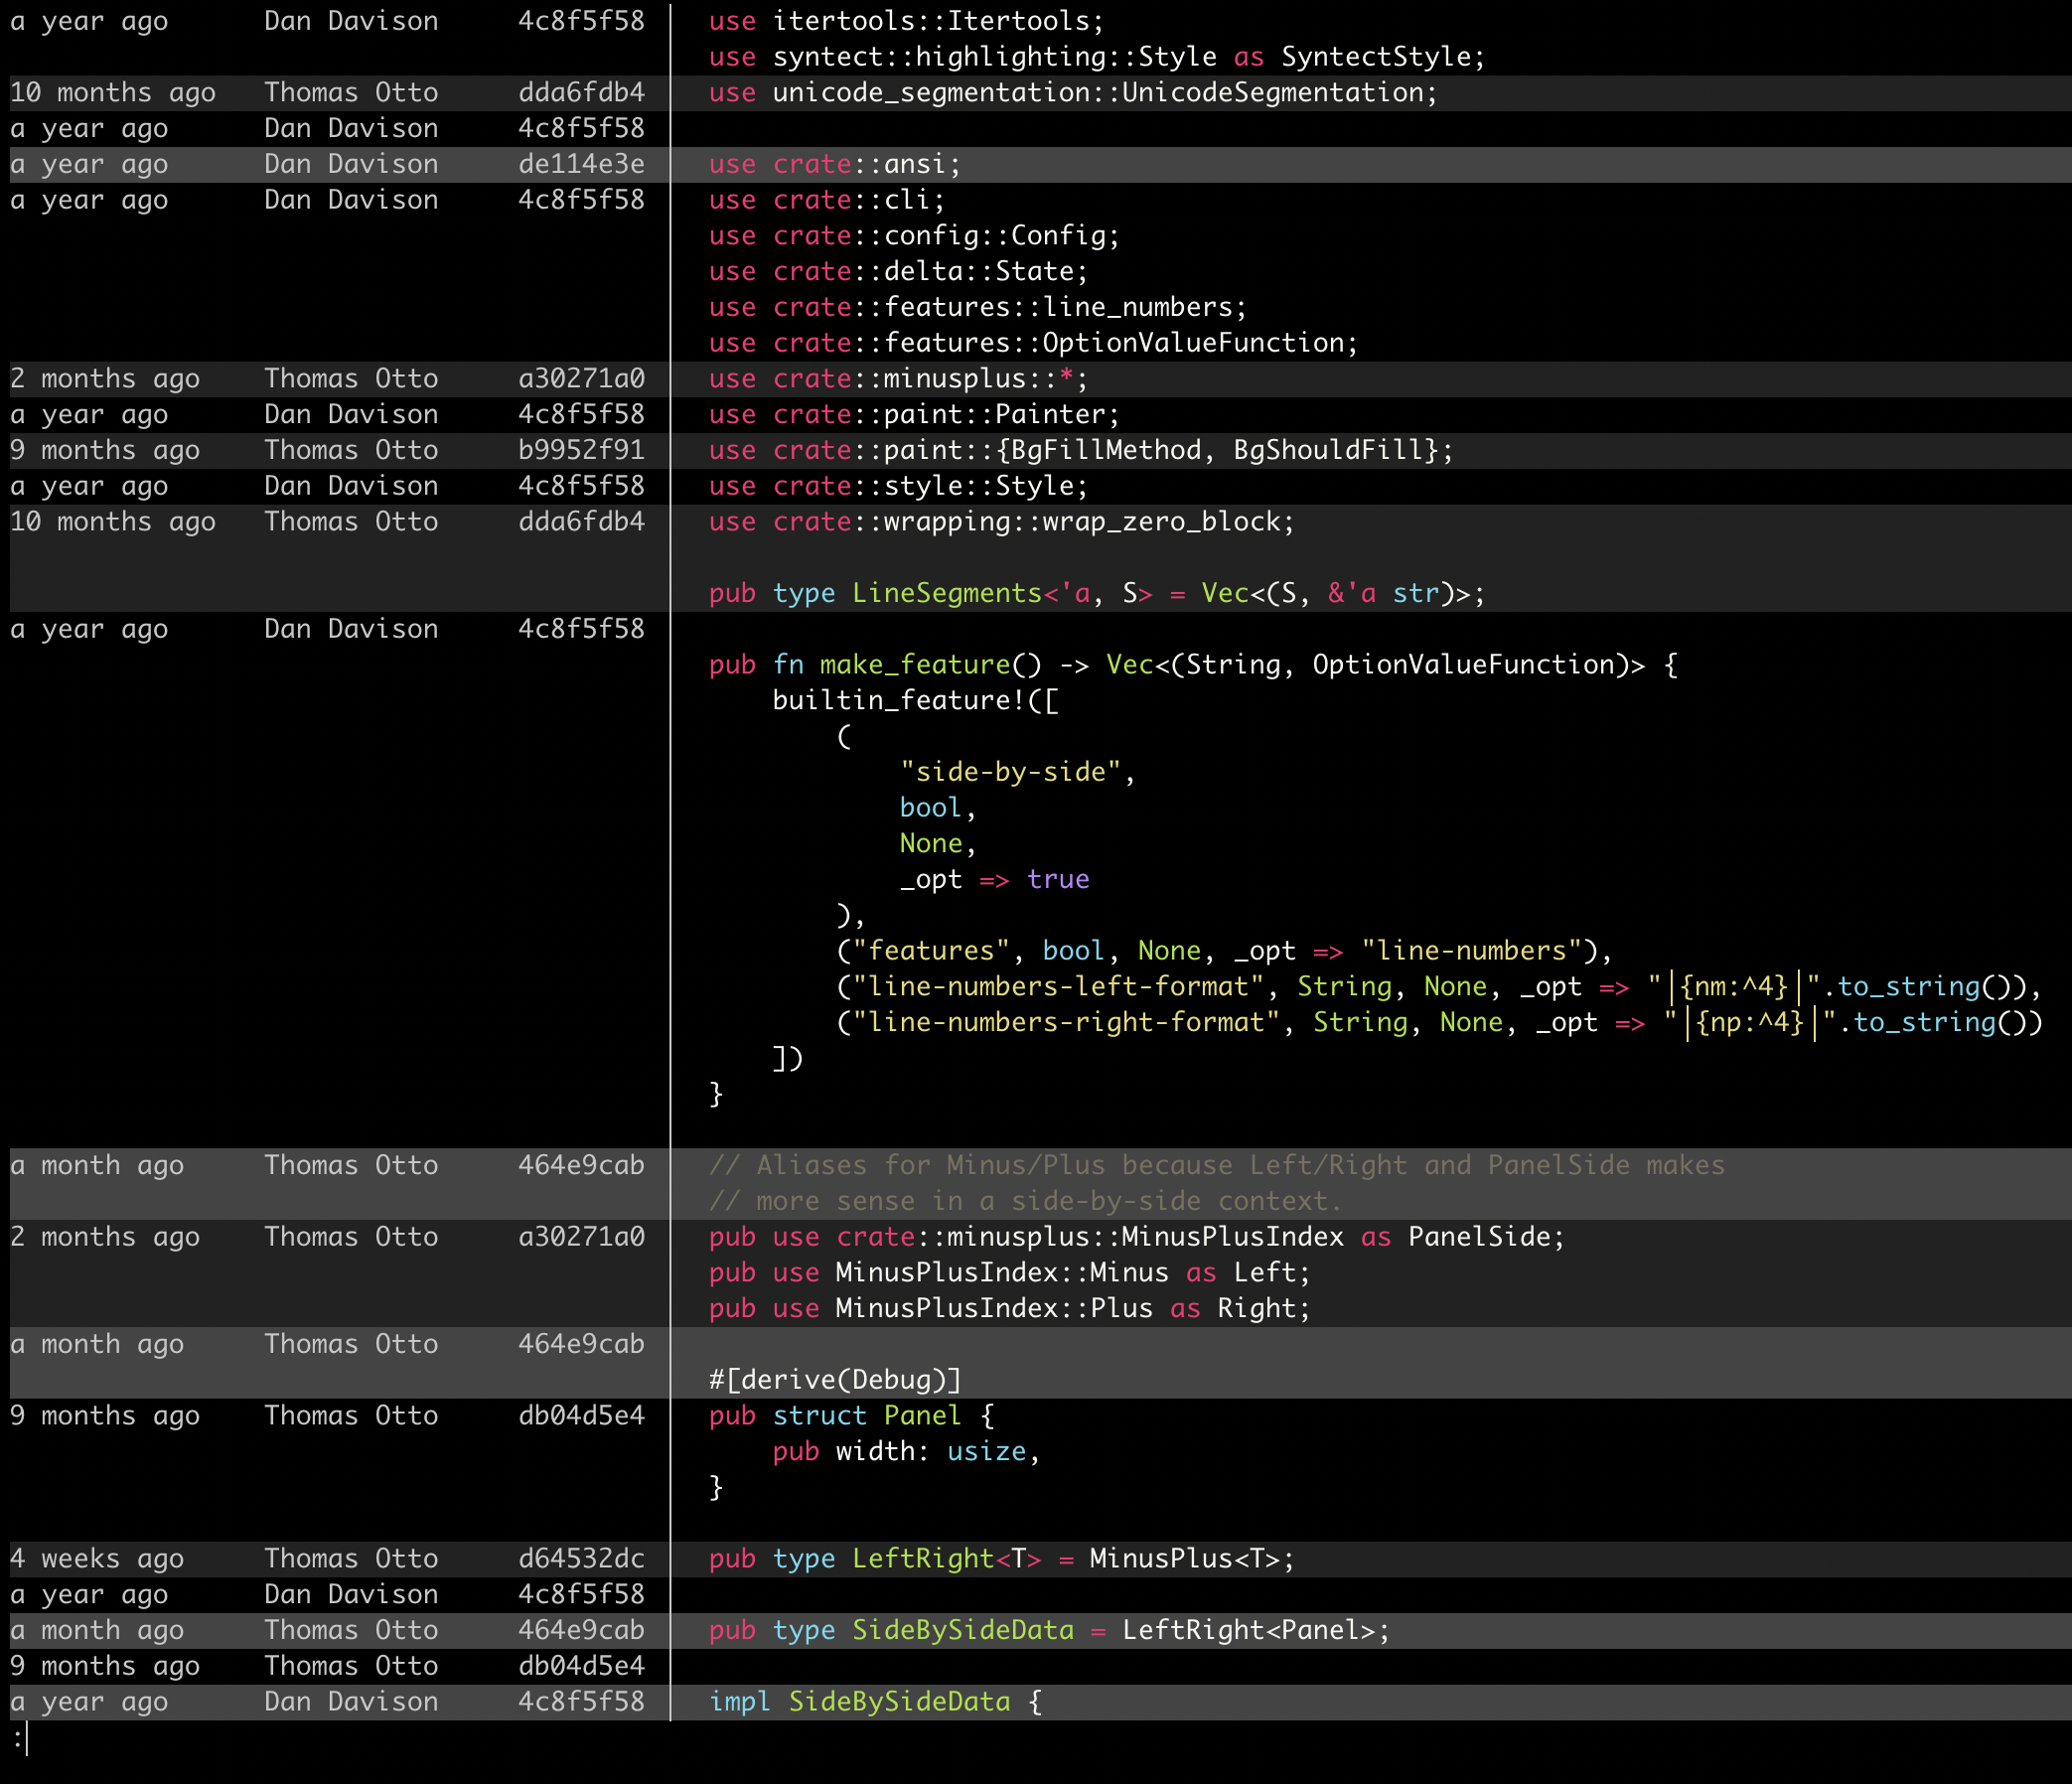Click the SideBySideData type definition
The height and width of the screenshot is (1784, 2072).
(1048, 1630)
